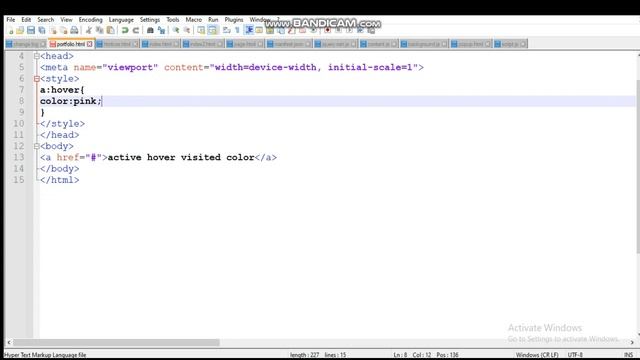Open the Search menu
The width and height of the screenshot is (640, 360).
[x=45, y=20]
